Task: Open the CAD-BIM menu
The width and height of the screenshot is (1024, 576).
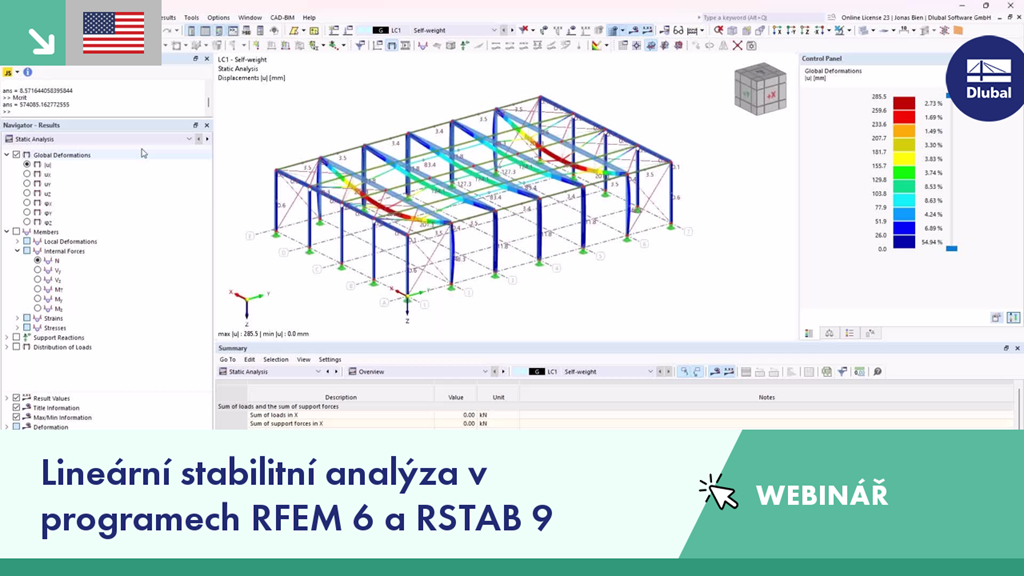Action: tap(282, 18)
